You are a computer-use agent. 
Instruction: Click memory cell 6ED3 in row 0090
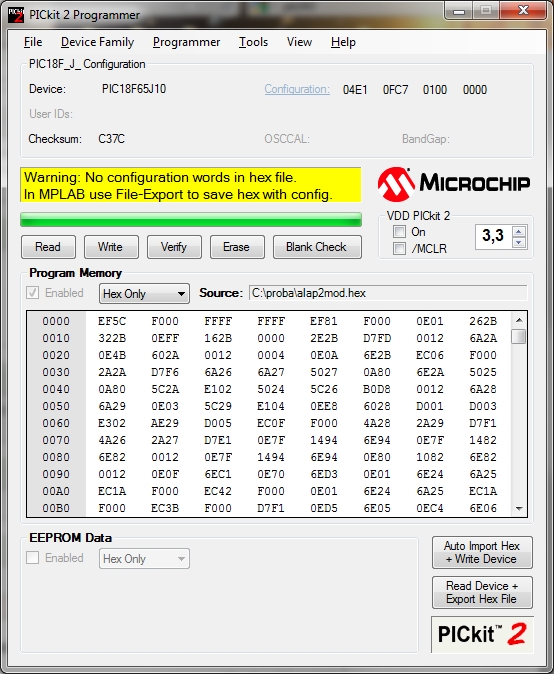(x=324, y=474)
